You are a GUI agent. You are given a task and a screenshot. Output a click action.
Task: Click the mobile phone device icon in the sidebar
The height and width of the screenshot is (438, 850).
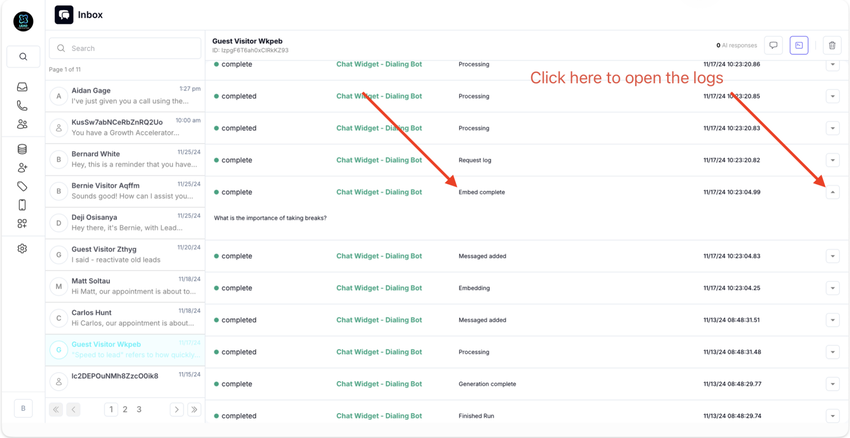coord(22,205)
